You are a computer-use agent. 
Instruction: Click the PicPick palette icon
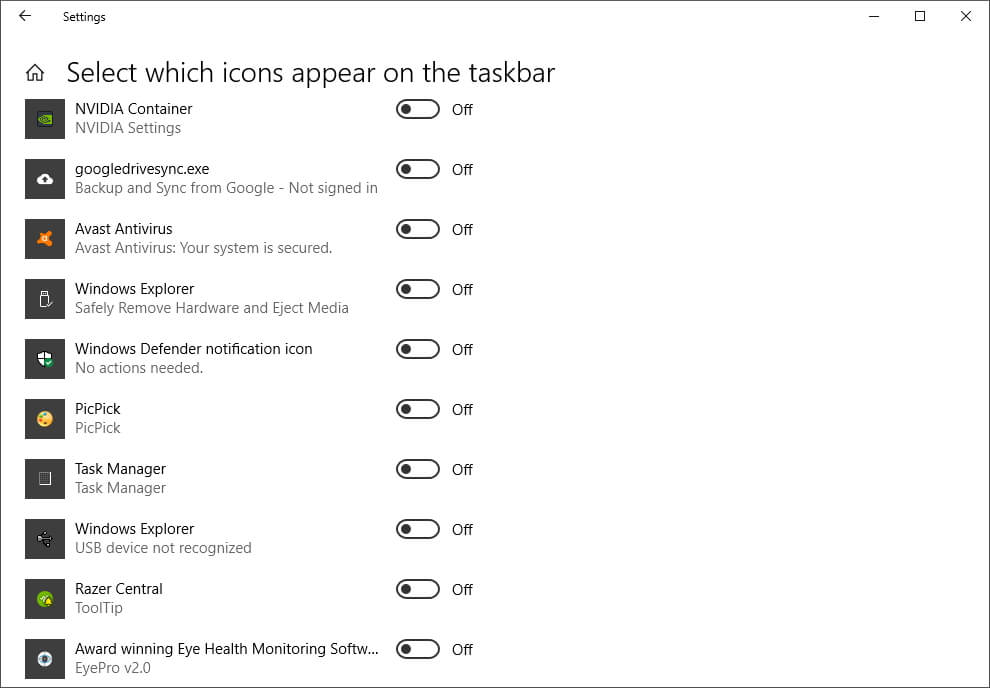click(45, 418)
